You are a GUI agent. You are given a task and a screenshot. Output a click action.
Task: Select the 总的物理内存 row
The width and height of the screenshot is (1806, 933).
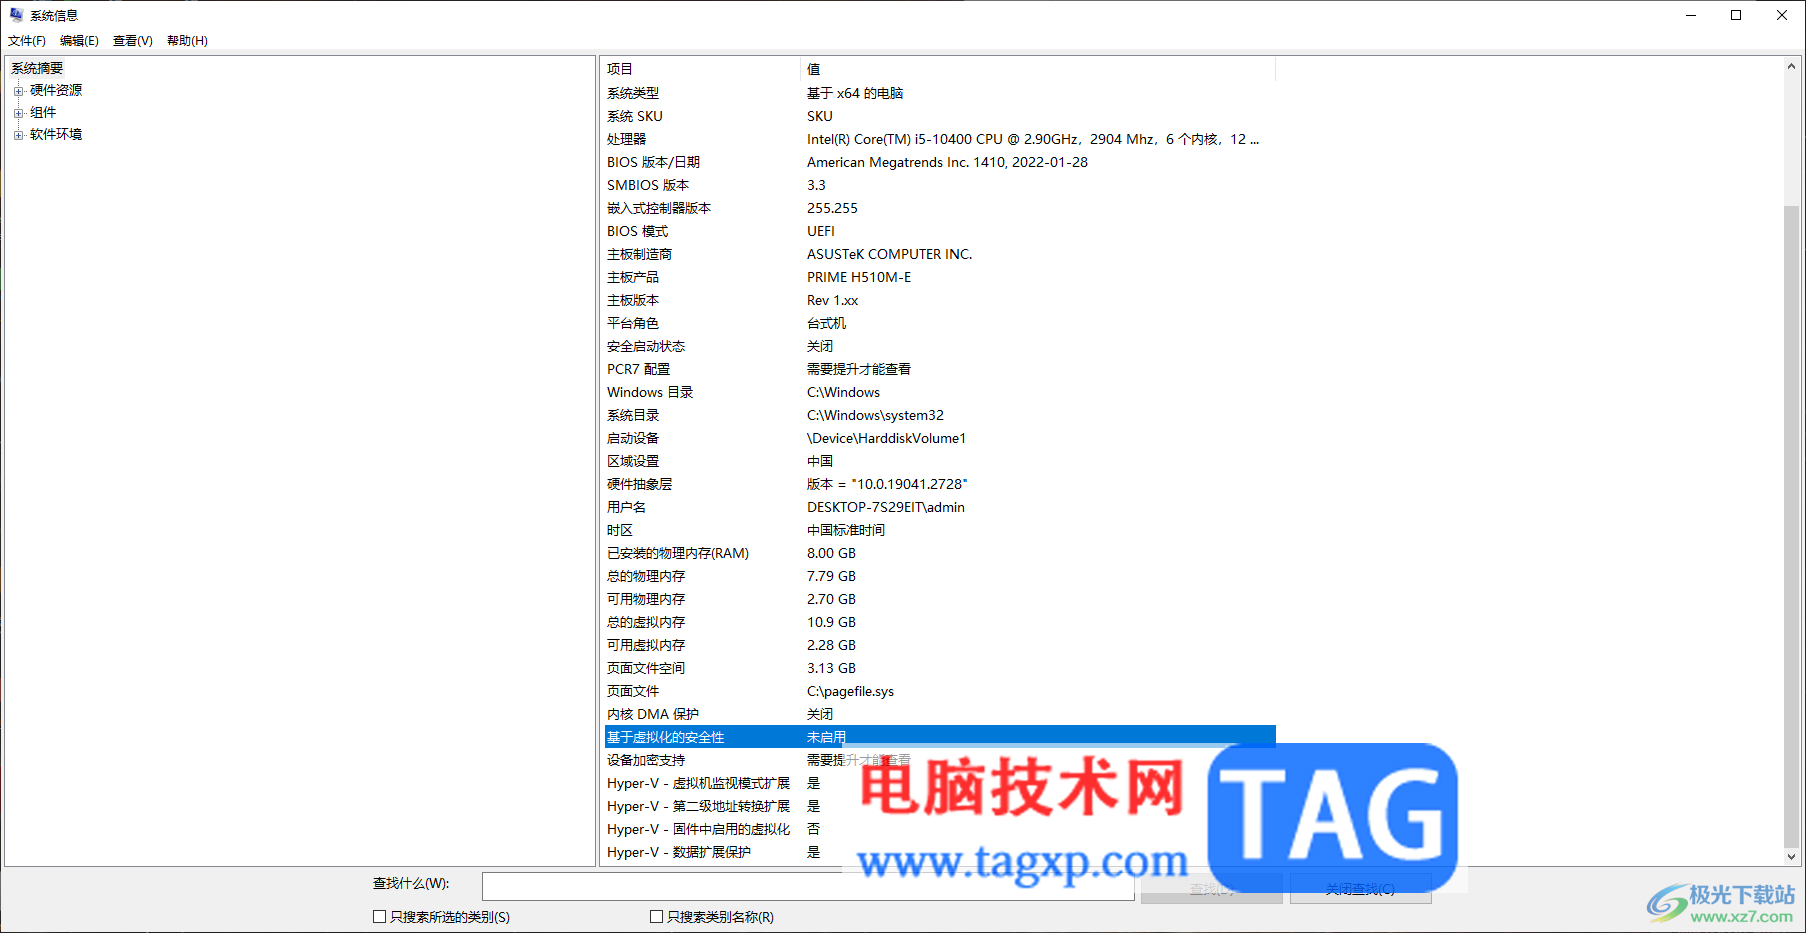click(940, 576)
